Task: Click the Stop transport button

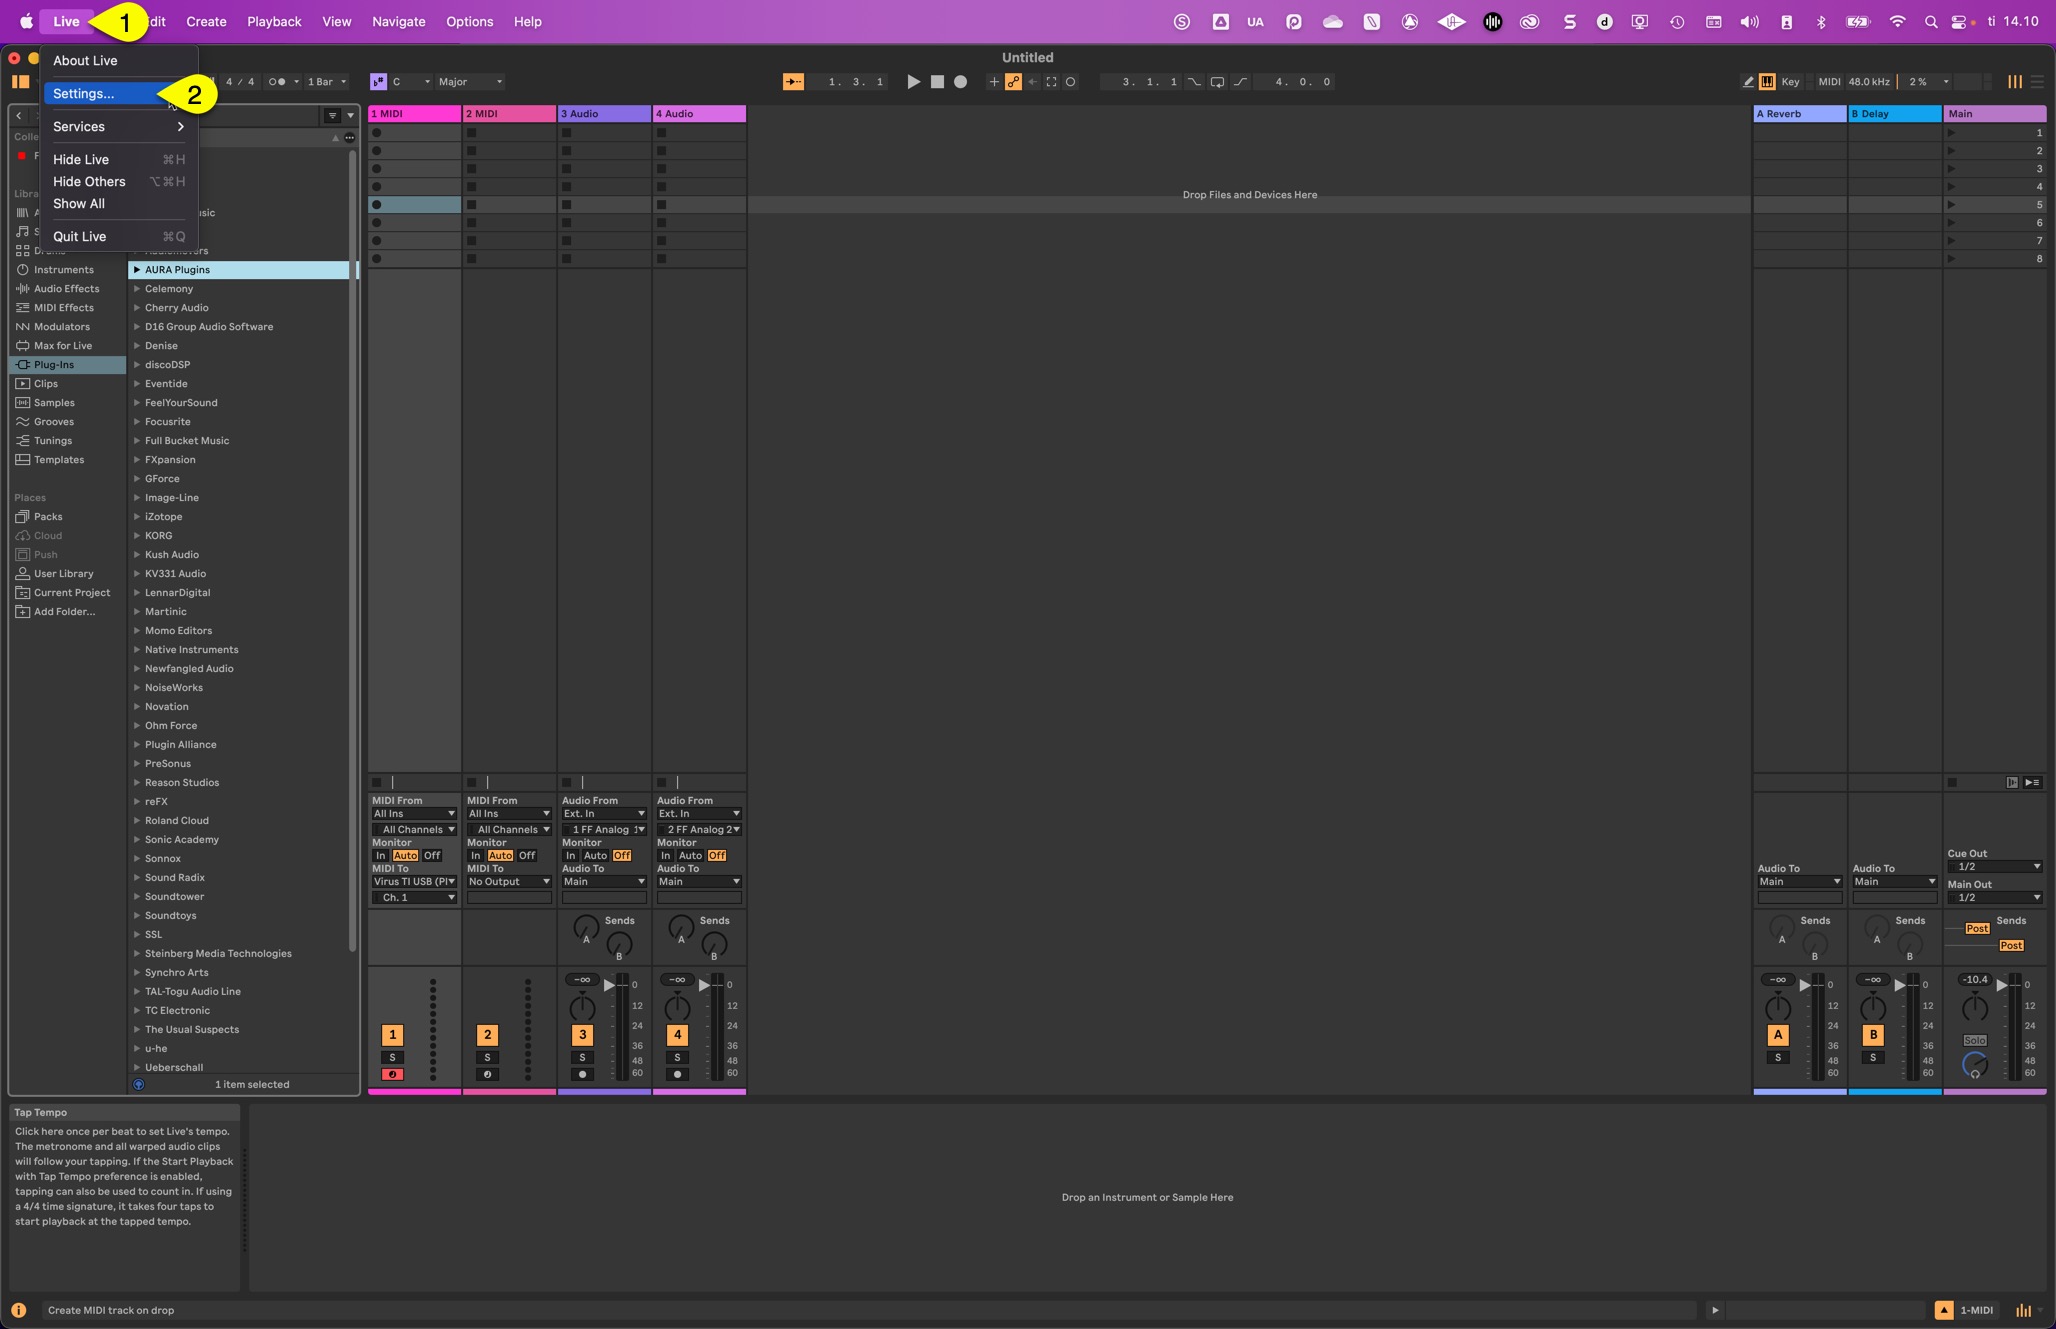Action: click(x=937, y=82)
